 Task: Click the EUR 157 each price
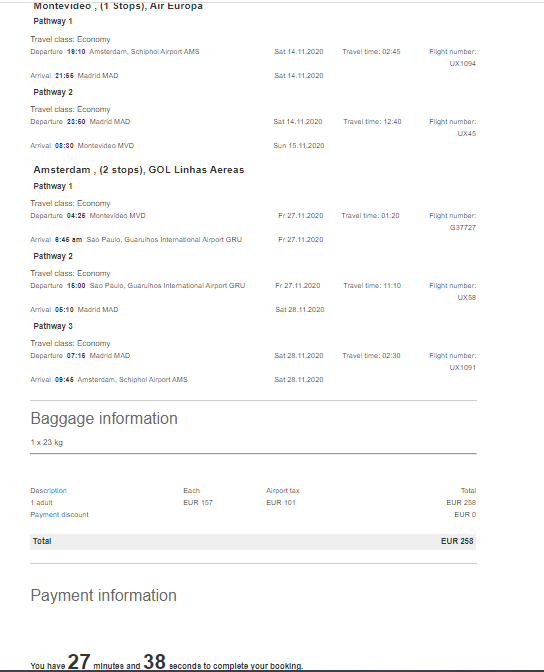198,502
